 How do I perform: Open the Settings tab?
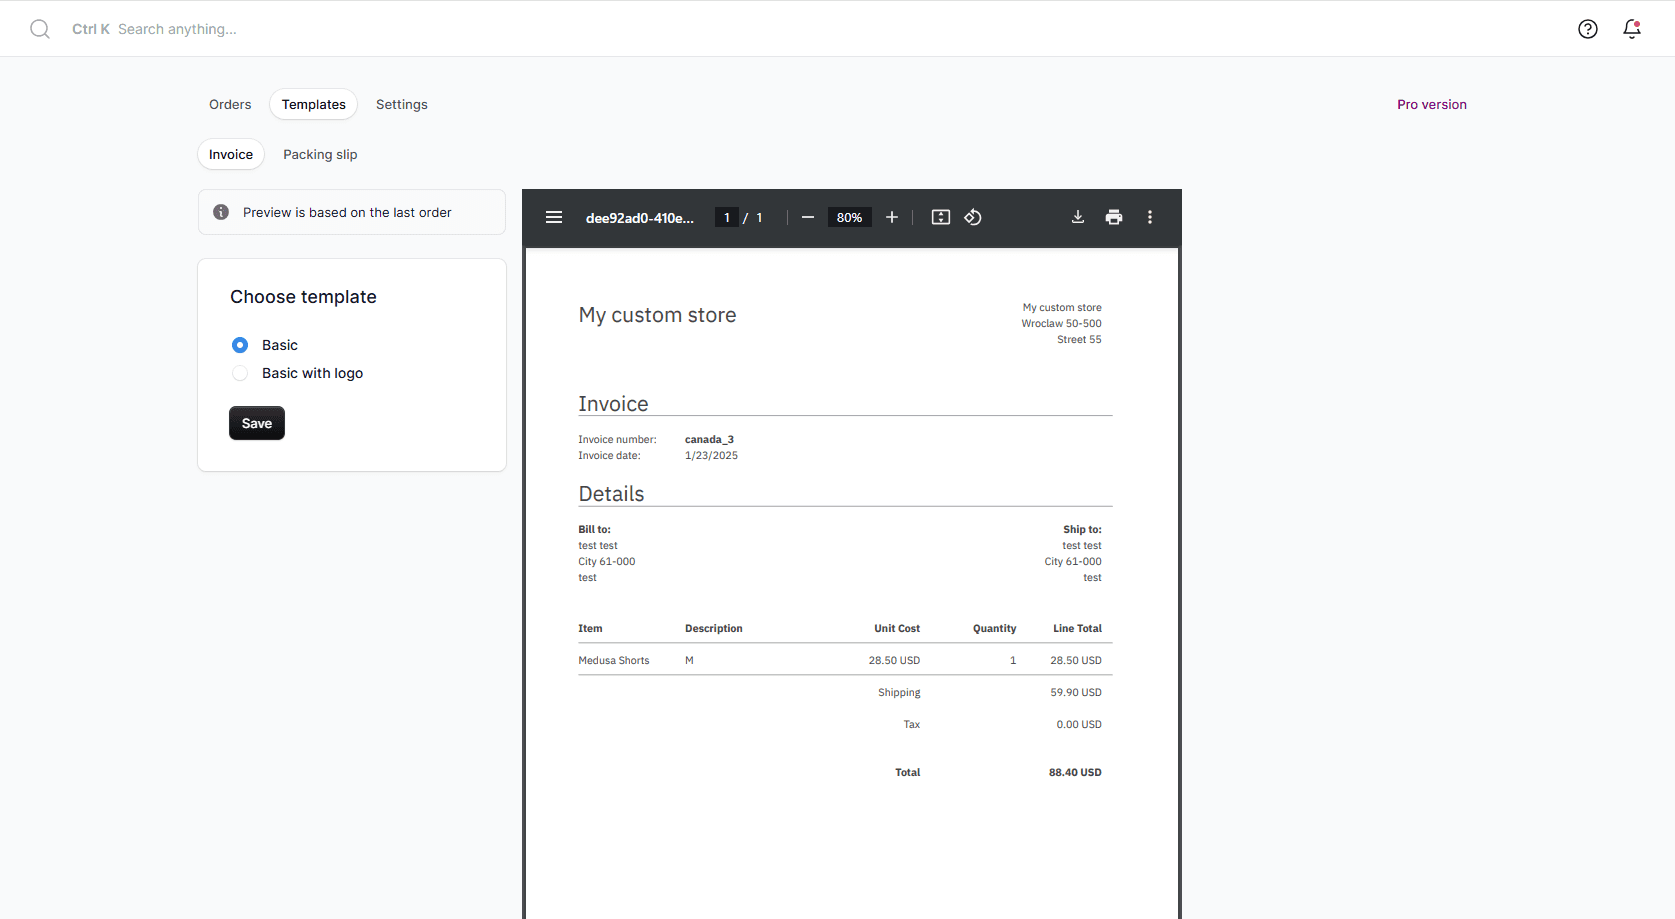coord(402,104)
